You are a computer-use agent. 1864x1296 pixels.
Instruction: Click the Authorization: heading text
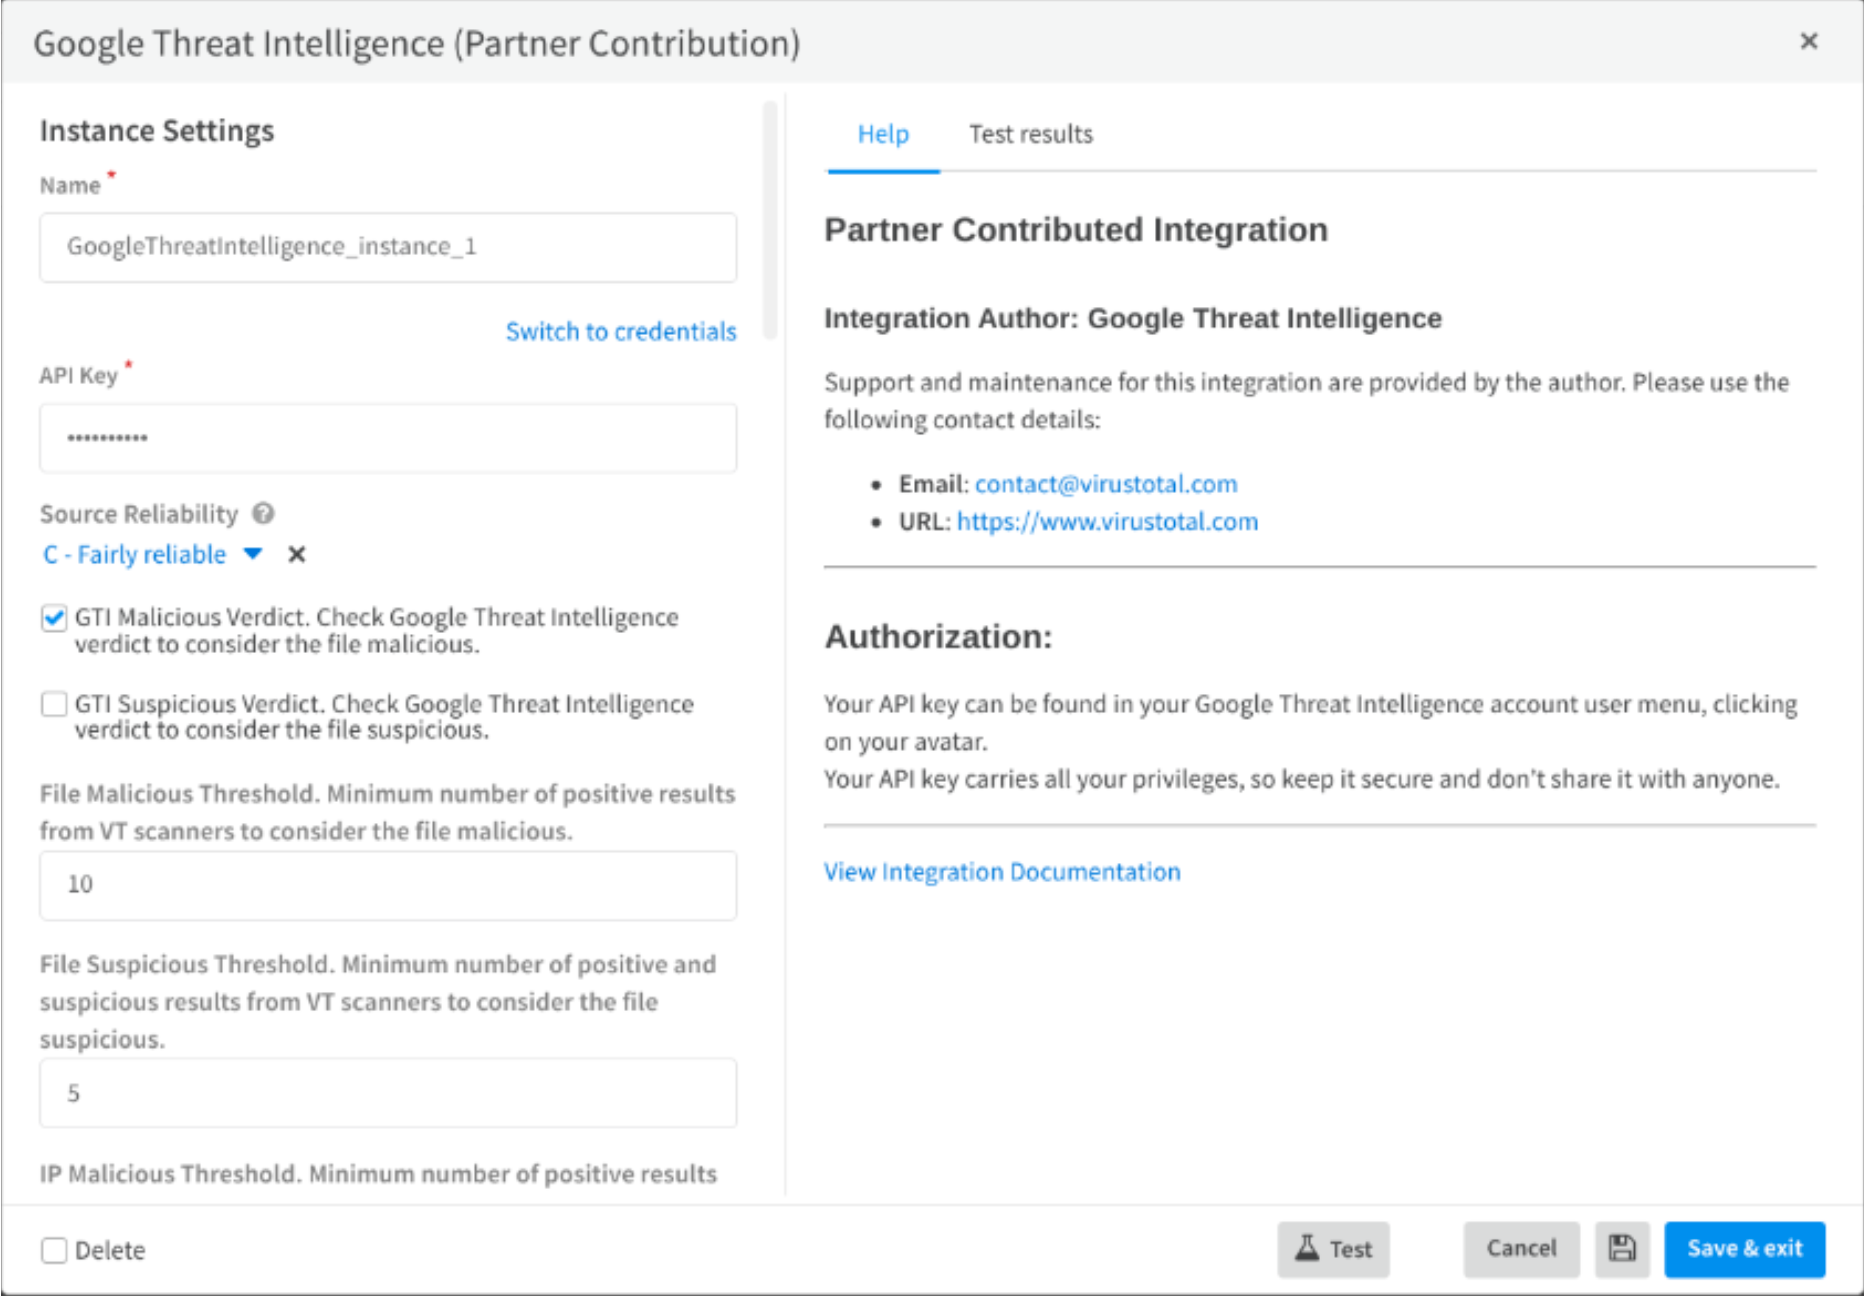[938, 637]
